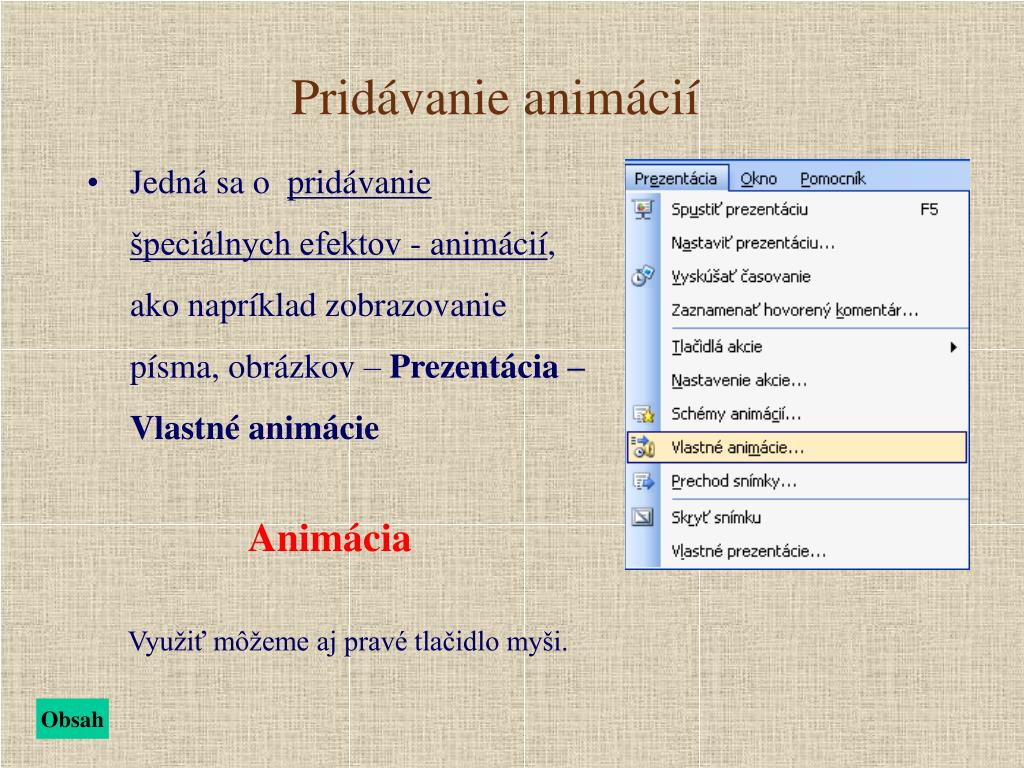This screenshot has height=768, width=1024.
Task: Click the slideshow icon beside Spustiť prezentáciu
Action: coord(643,209)
